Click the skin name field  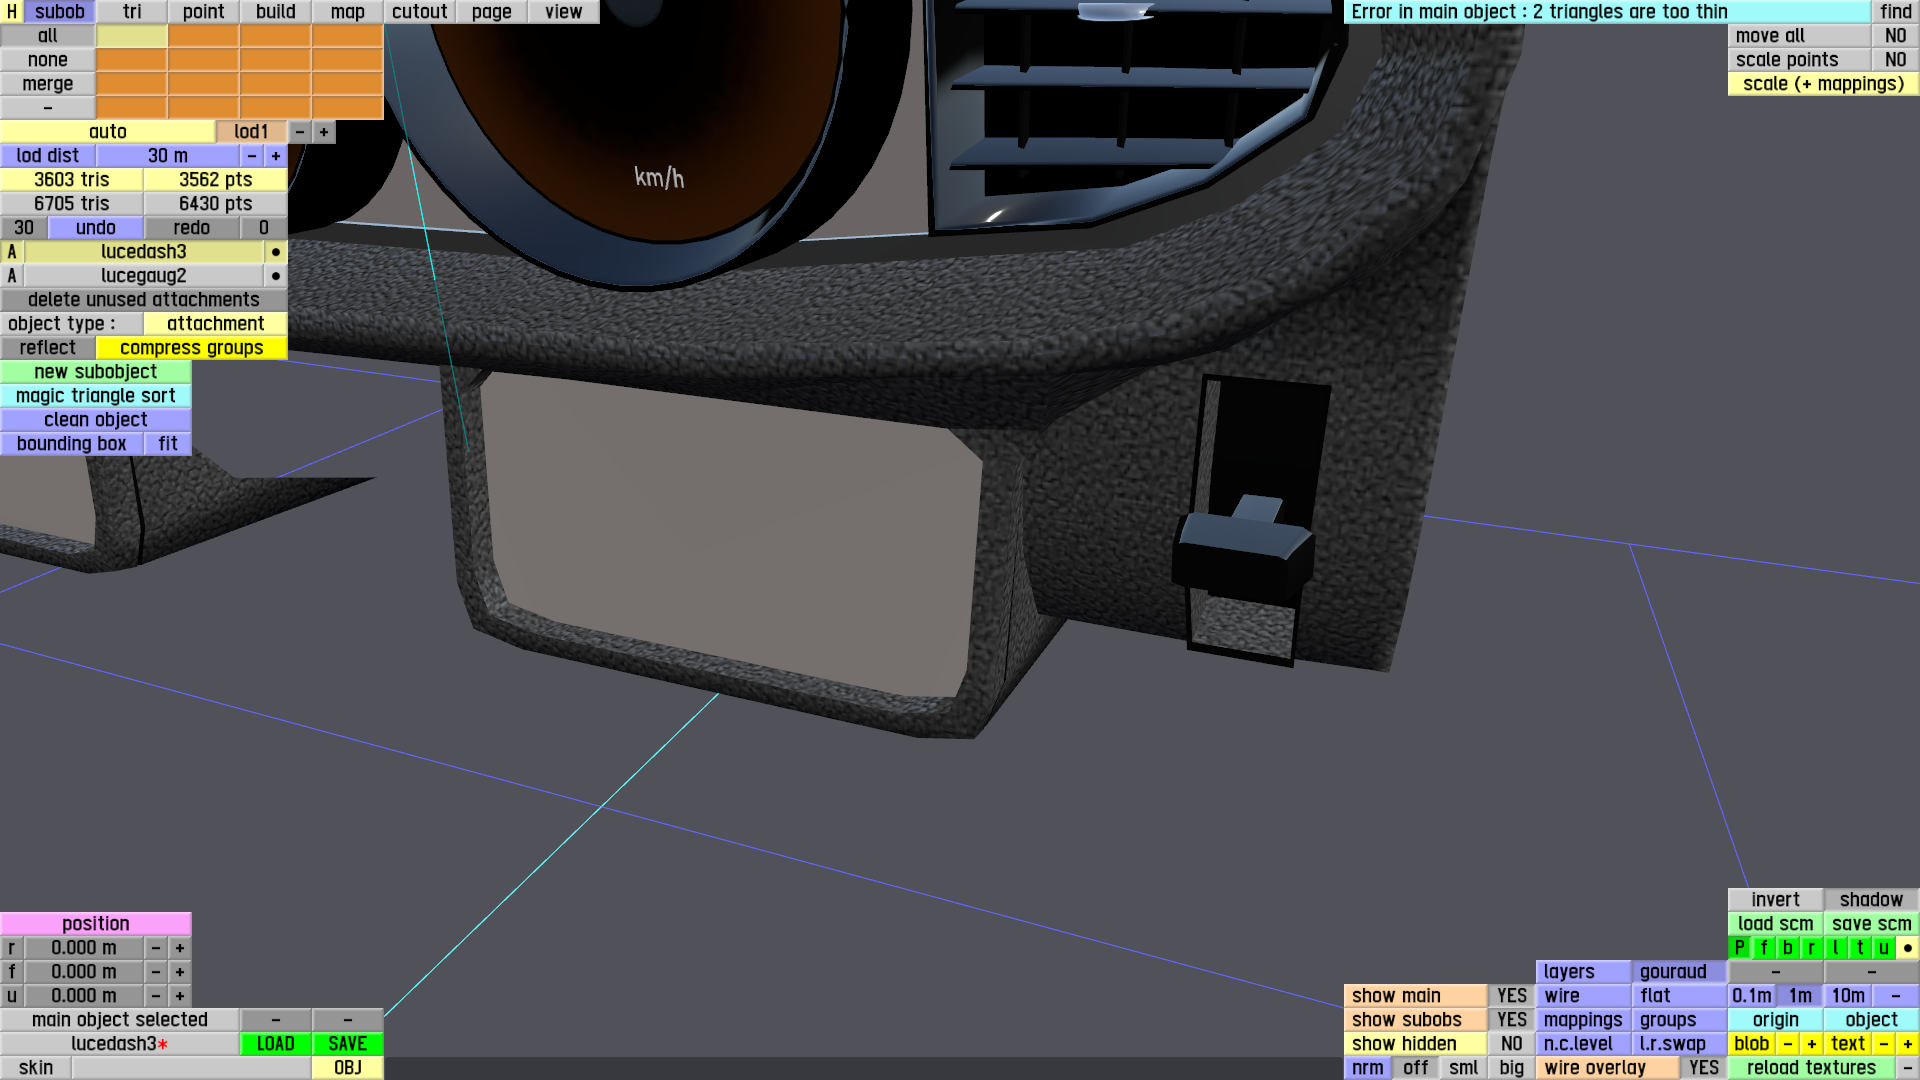[x=190, y=1068]
